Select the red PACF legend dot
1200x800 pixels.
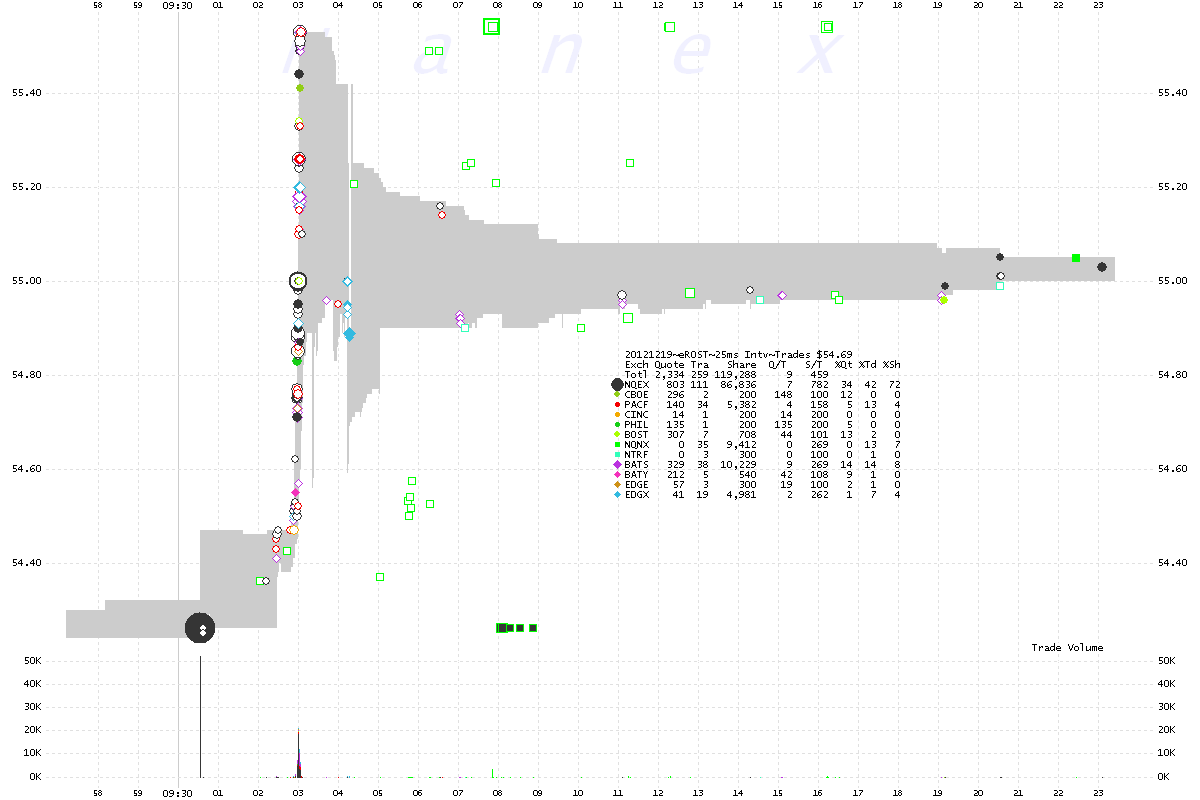617,403
